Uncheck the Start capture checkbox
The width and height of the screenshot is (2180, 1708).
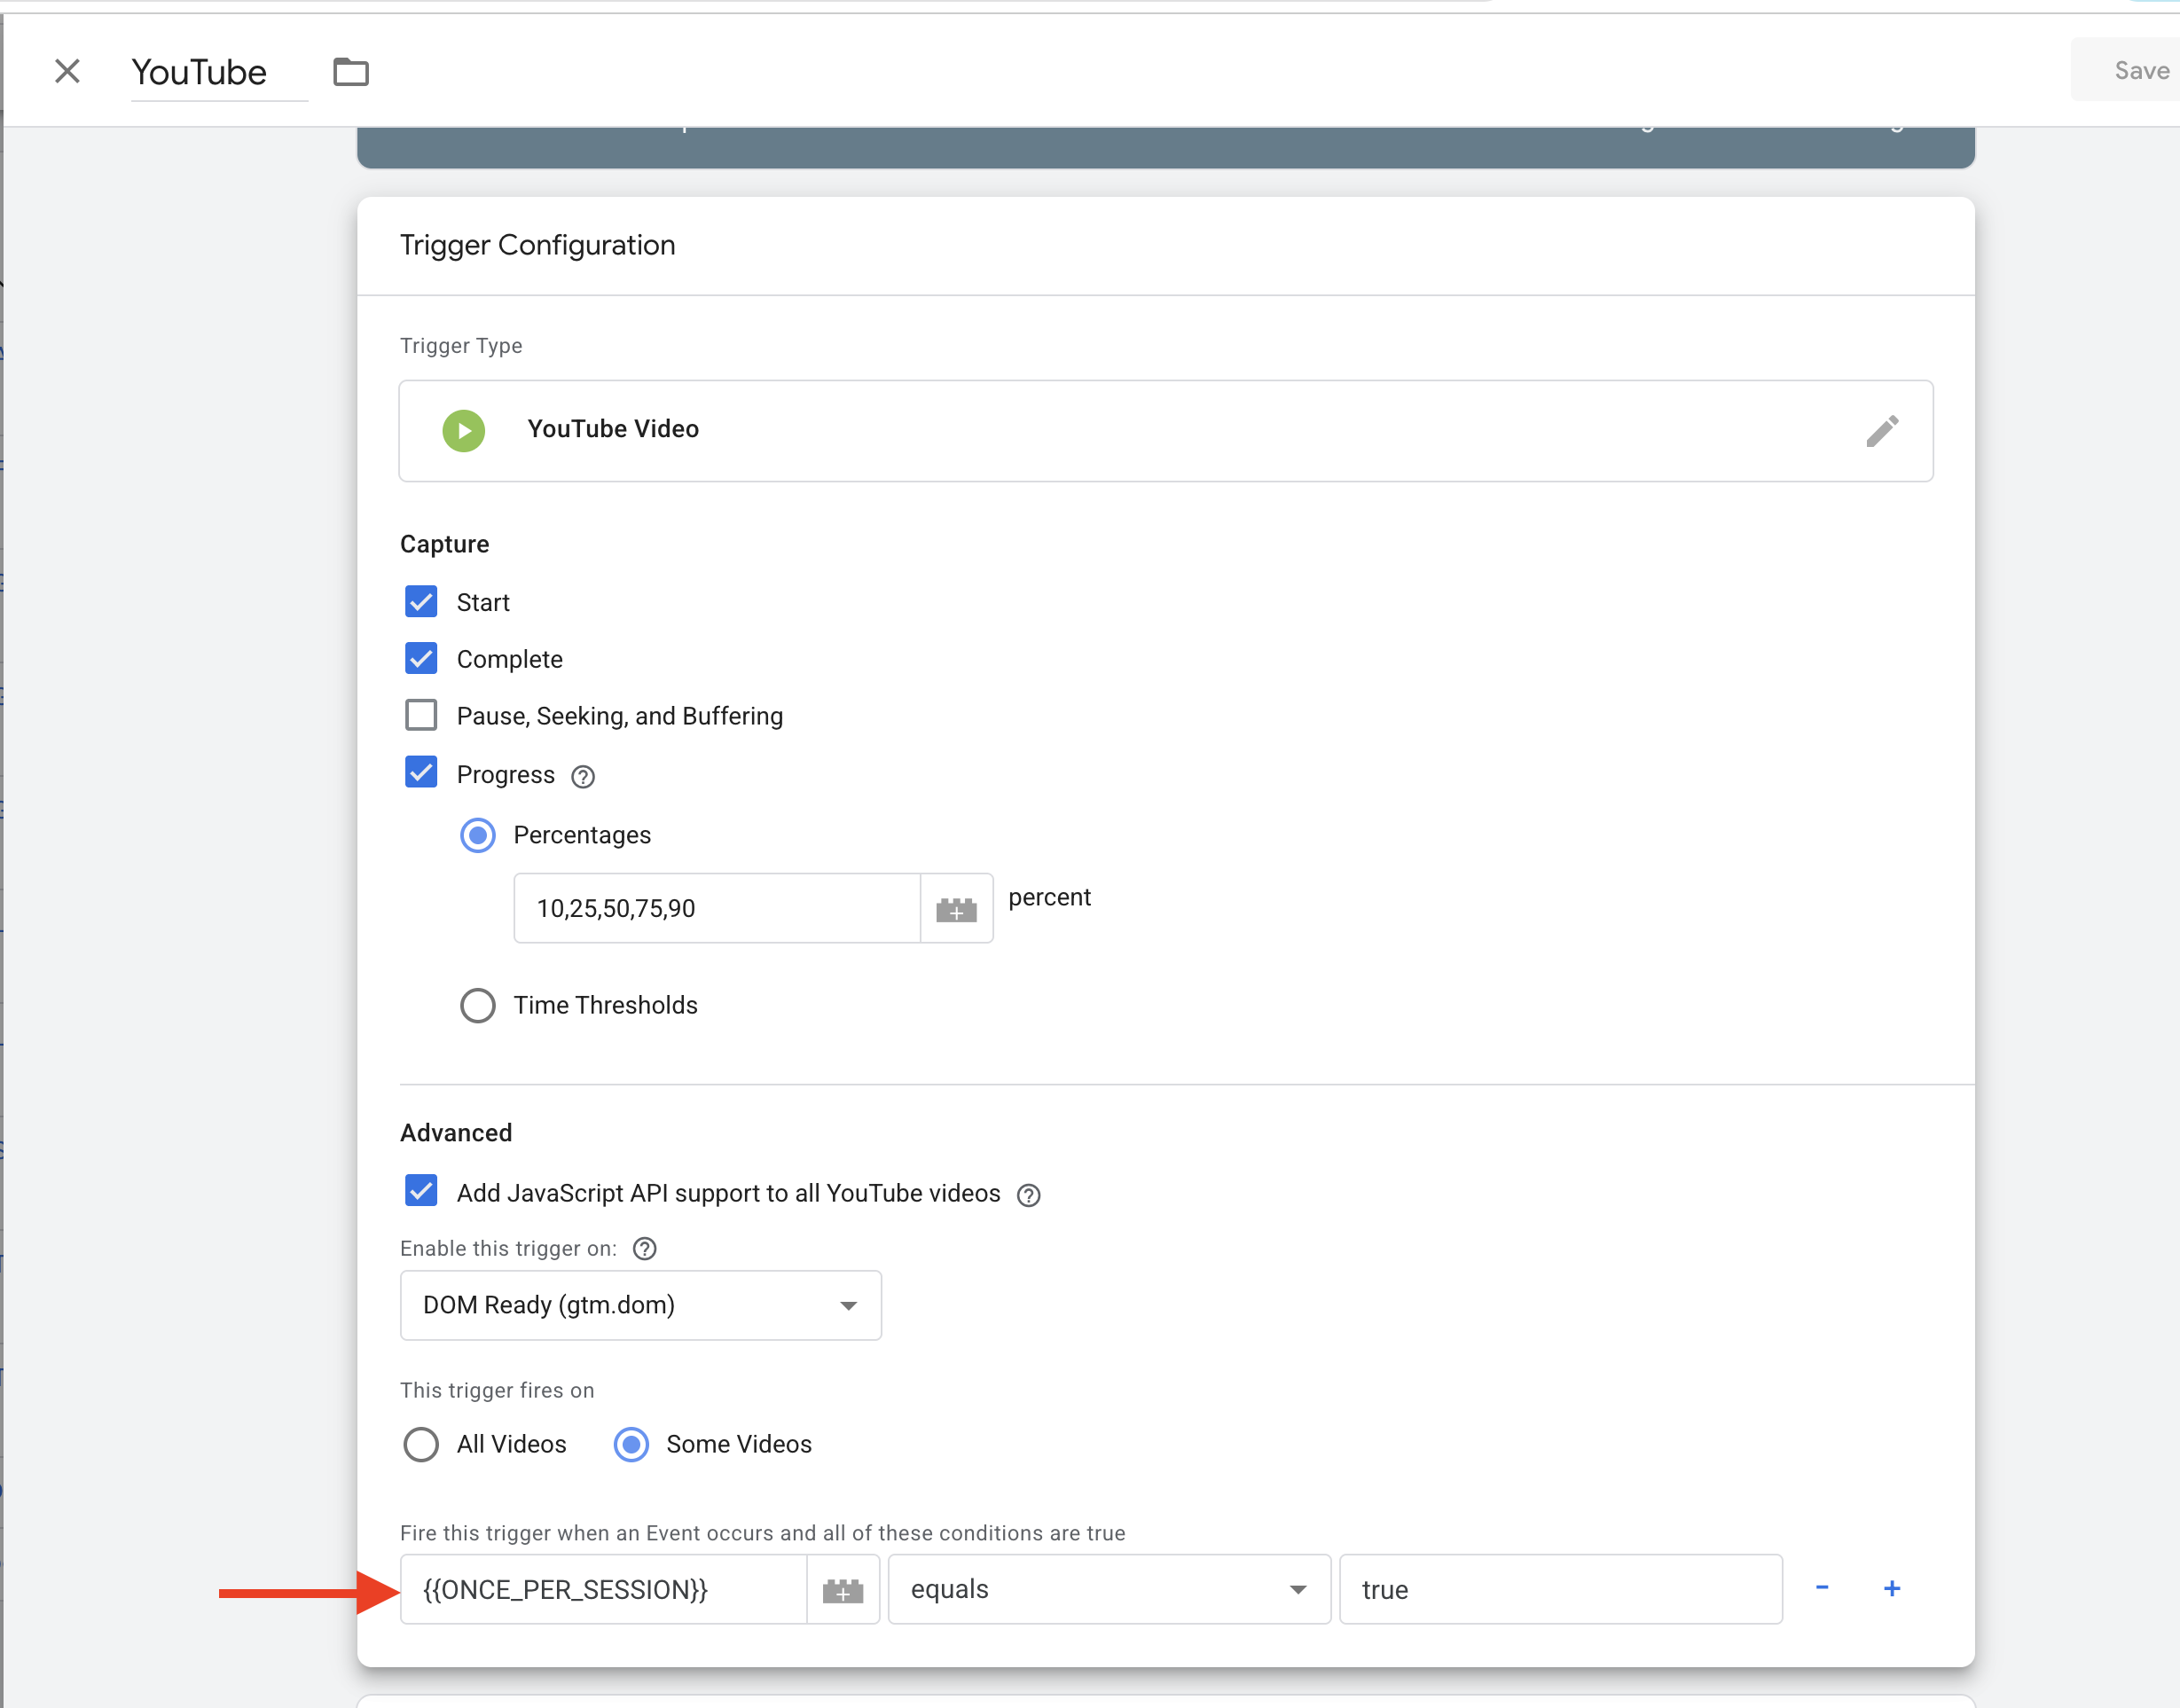[421, 602]
